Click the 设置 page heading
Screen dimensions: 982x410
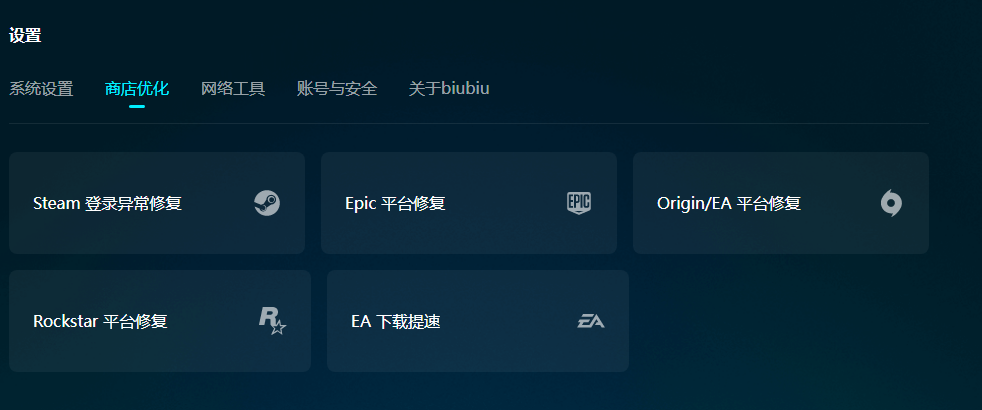point(25,36)
